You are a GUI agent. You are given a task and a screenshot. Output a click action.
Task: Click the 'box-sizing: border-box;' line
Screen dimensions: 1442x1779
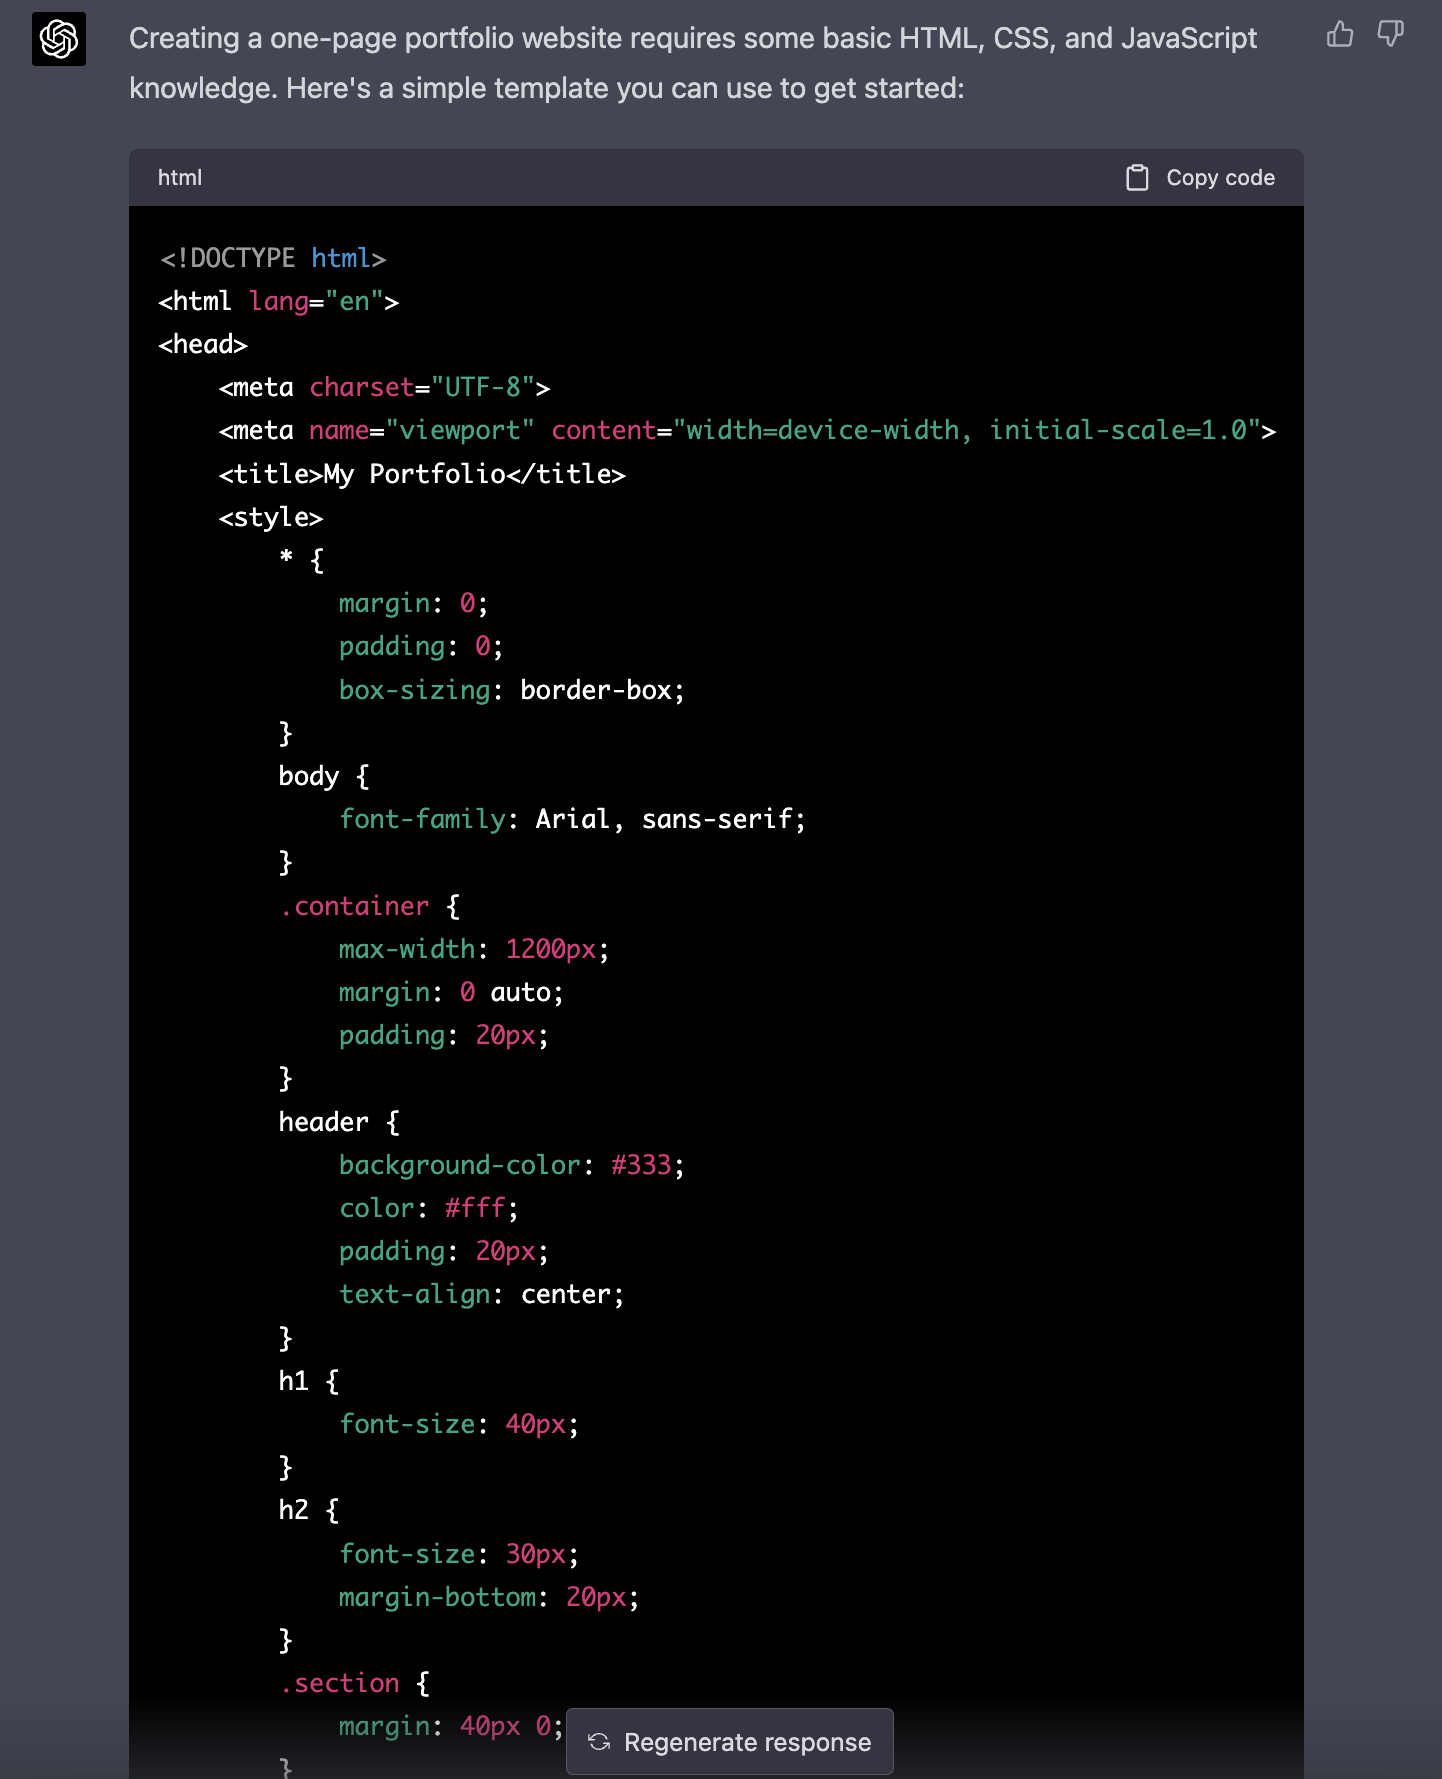[x=512, y=690]
